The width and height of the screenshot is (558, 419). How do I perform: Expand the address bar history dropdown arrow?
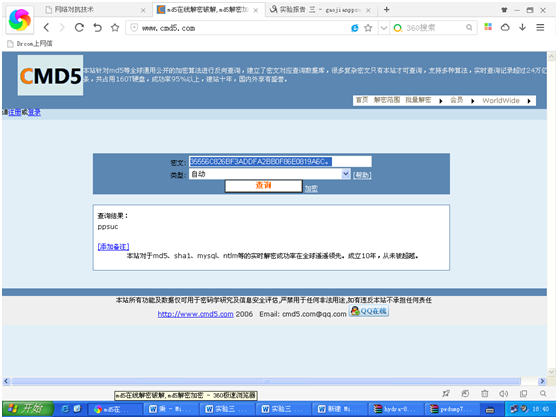point(384,28)
